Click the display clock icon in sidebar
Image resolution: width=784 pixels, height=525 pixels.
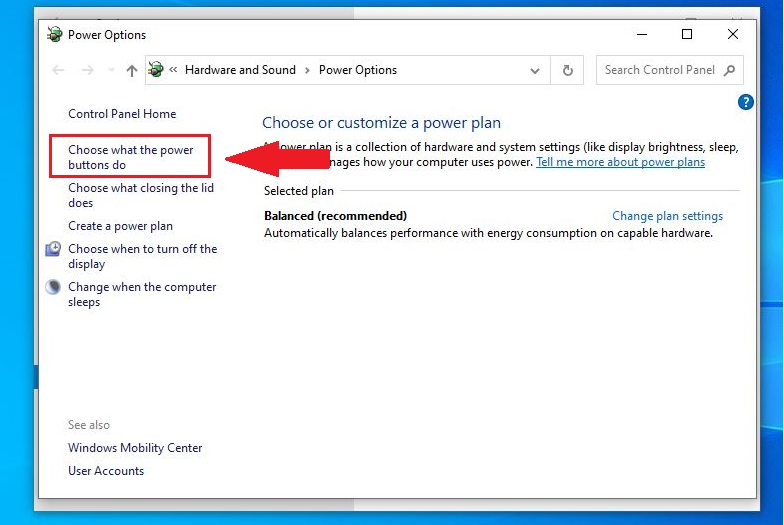point(53,249)
